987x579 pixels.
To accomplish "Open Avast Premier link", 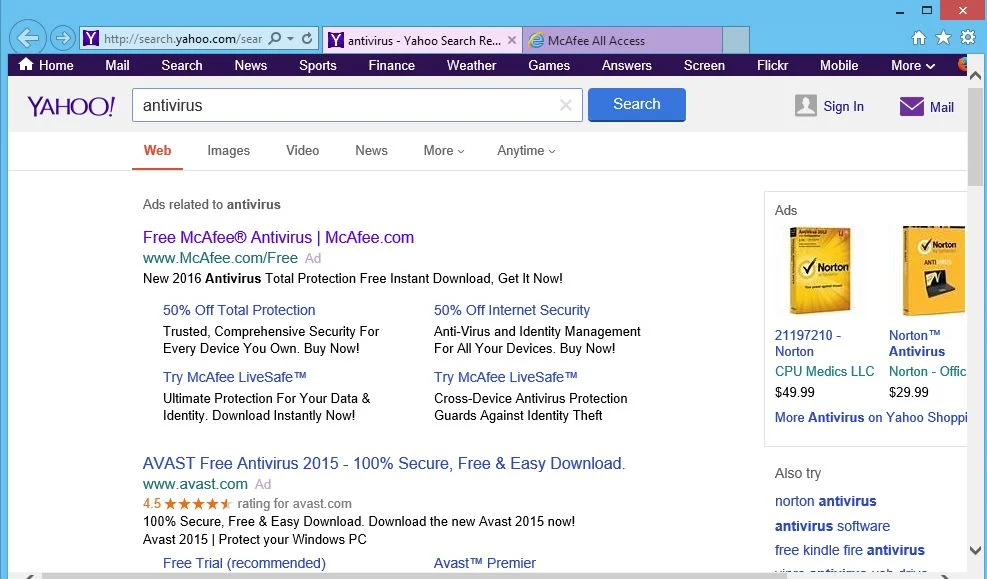I will pyautogui.click(x=485, y=563).
